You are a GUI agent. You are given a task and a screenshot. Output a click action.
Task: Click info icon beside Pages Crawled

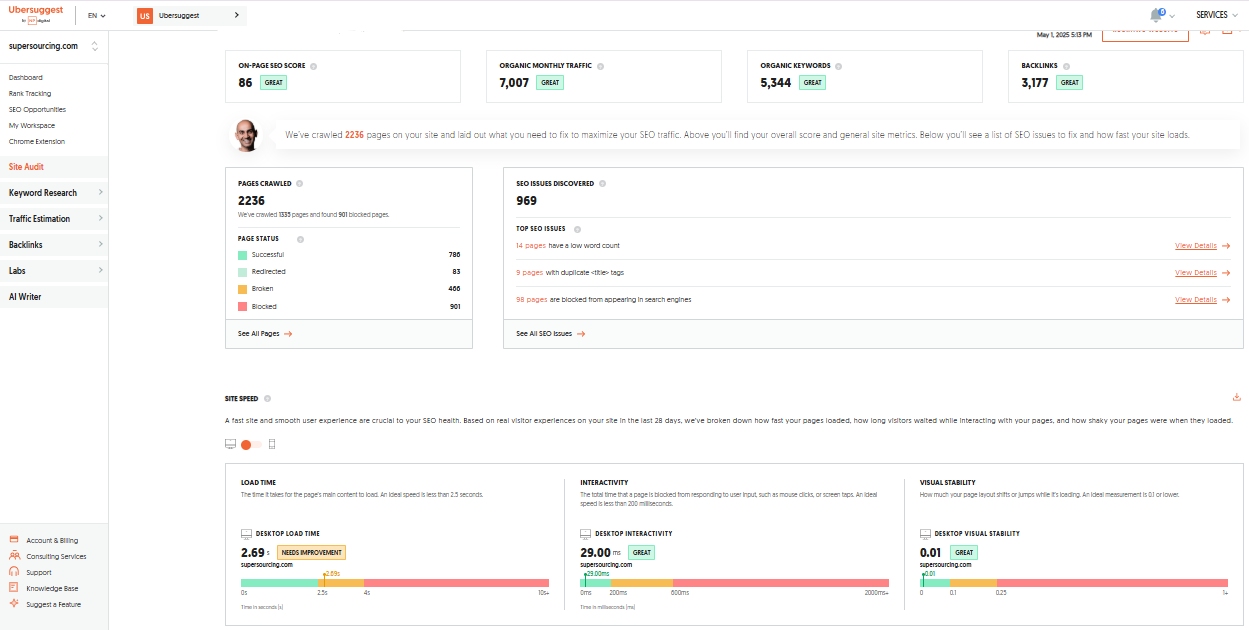coord(300,184)
